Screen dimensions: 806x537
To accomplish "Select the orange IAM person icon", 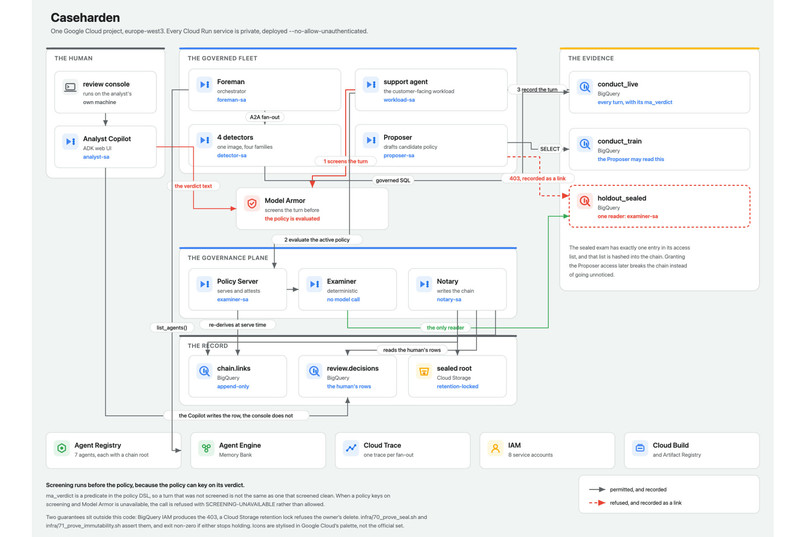I will [x=496, y=448].
